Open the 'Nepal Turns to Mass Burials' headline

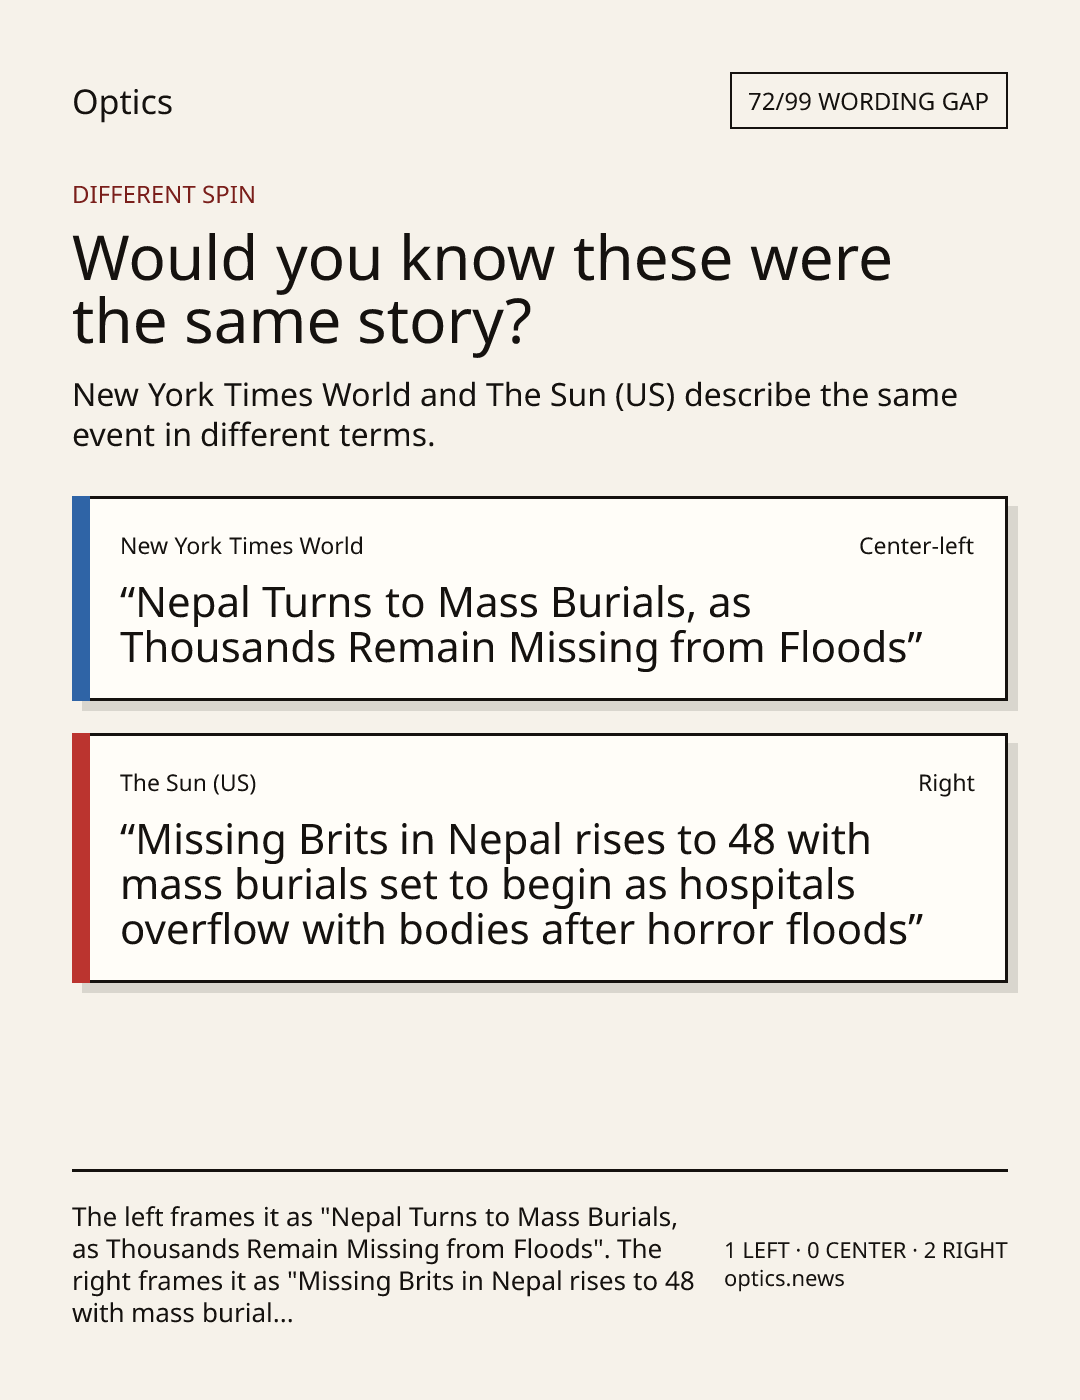coord(521,625)
